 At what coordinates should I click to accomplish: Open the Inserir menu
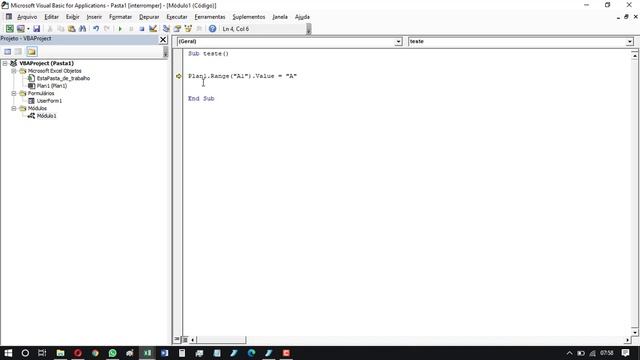94,17
